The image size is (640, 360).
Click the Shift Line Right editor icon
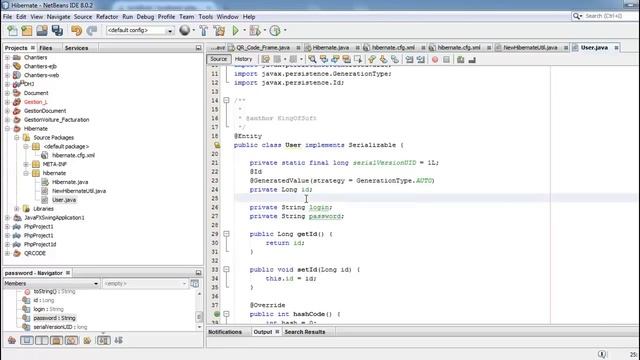pyautogui.click(x=420, y=60)
